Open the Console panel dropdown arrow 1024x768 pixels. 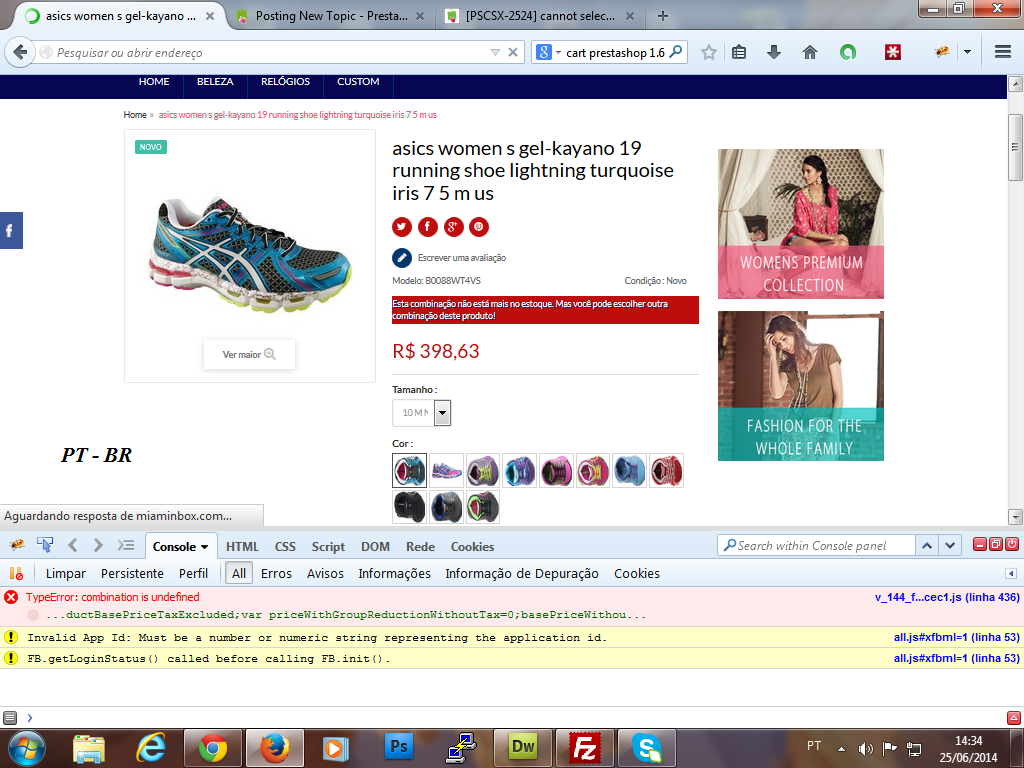click(204, 547)
